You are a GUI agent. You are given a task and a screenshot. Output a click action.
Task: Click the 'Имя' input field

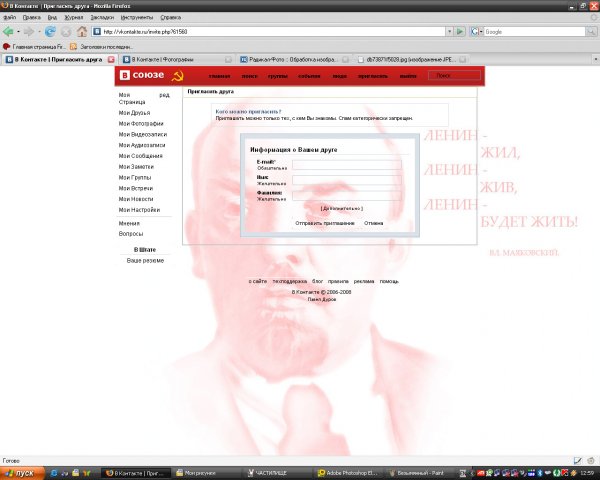(347, 180)
